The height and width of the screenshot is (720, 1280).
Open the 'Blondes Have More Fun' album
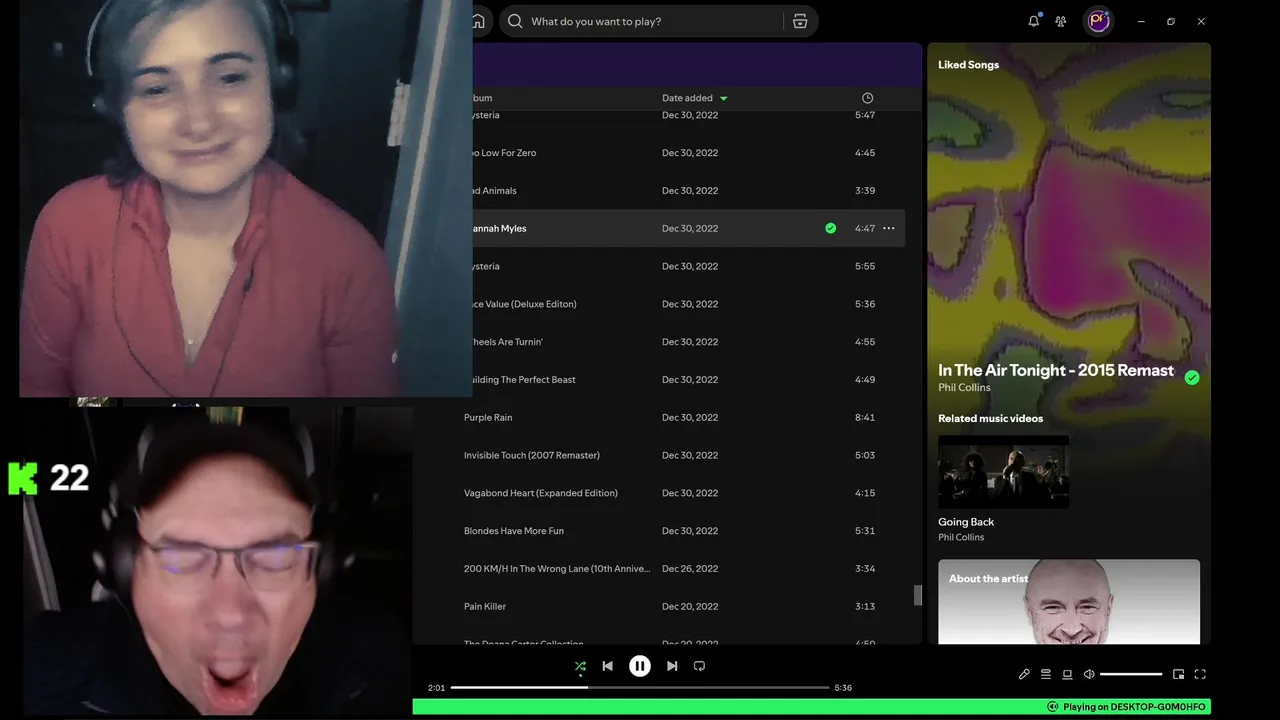tap(514, 531)
